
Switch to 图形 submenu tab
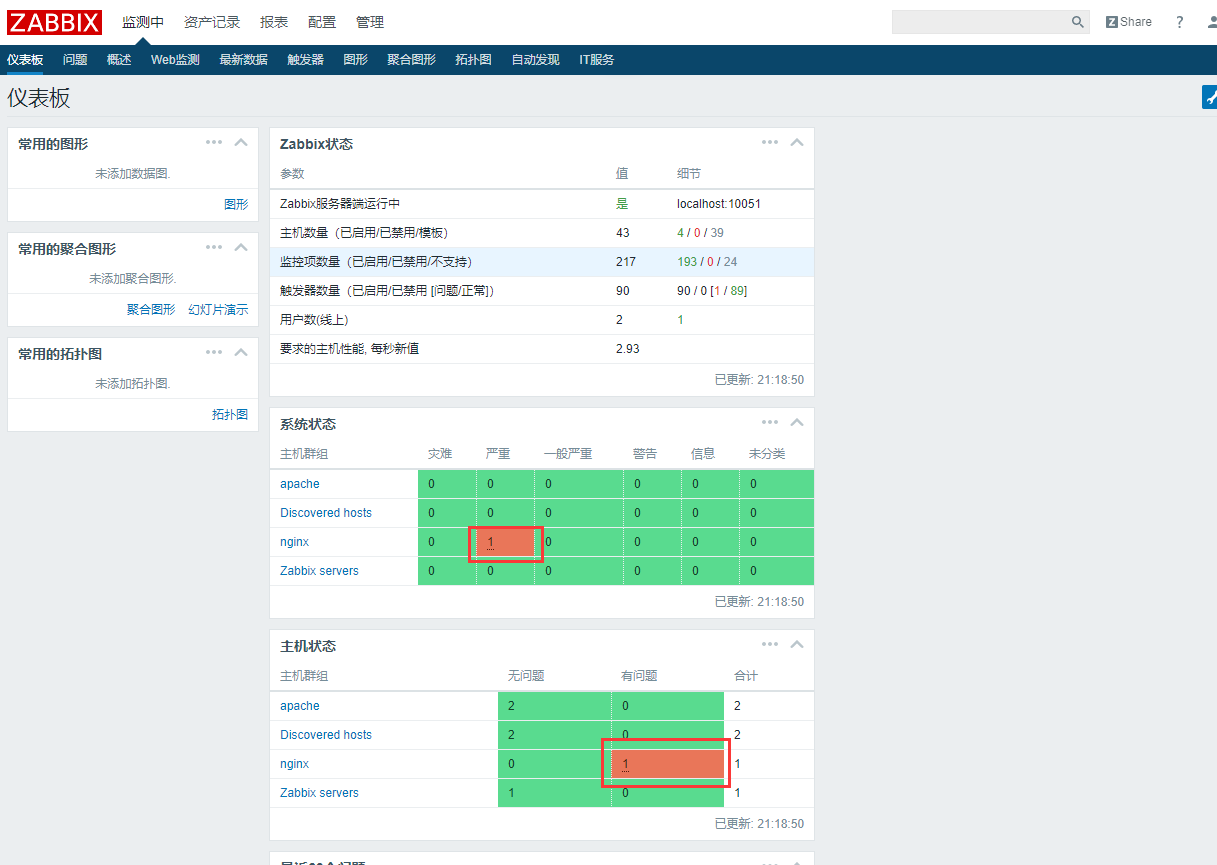point(355,60)
